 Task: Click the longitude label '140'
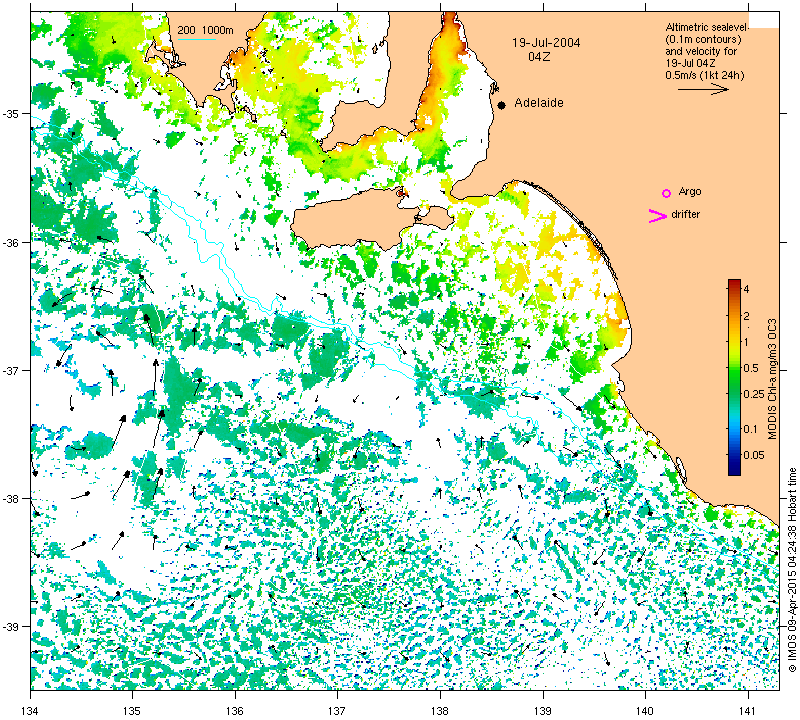click(x=645, y=710)
